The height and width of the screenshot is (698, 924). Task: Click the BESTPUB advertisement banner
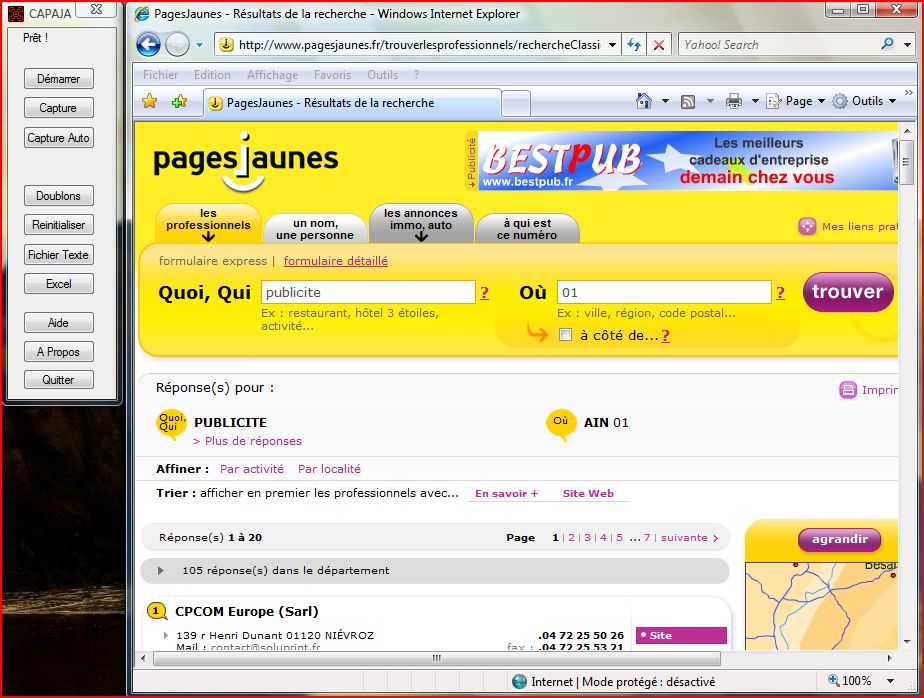687,160
